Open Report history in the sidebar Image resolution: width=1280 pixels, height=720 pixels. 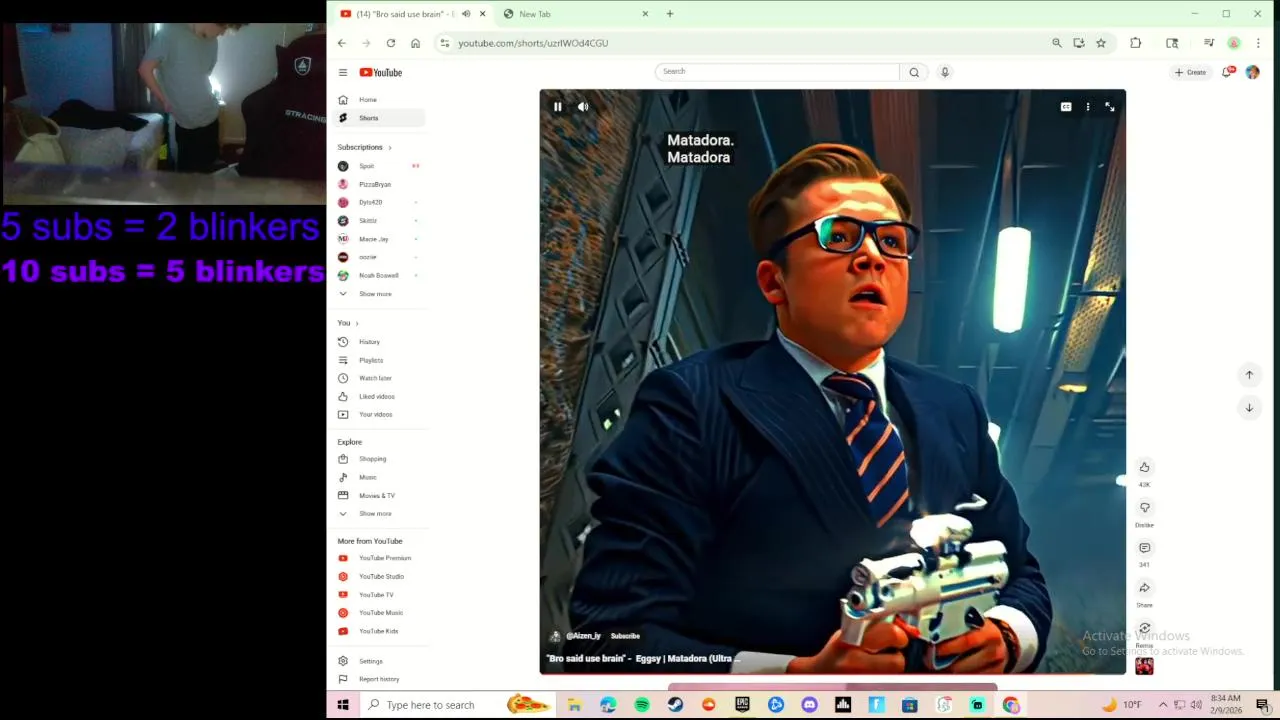(380, 679)
